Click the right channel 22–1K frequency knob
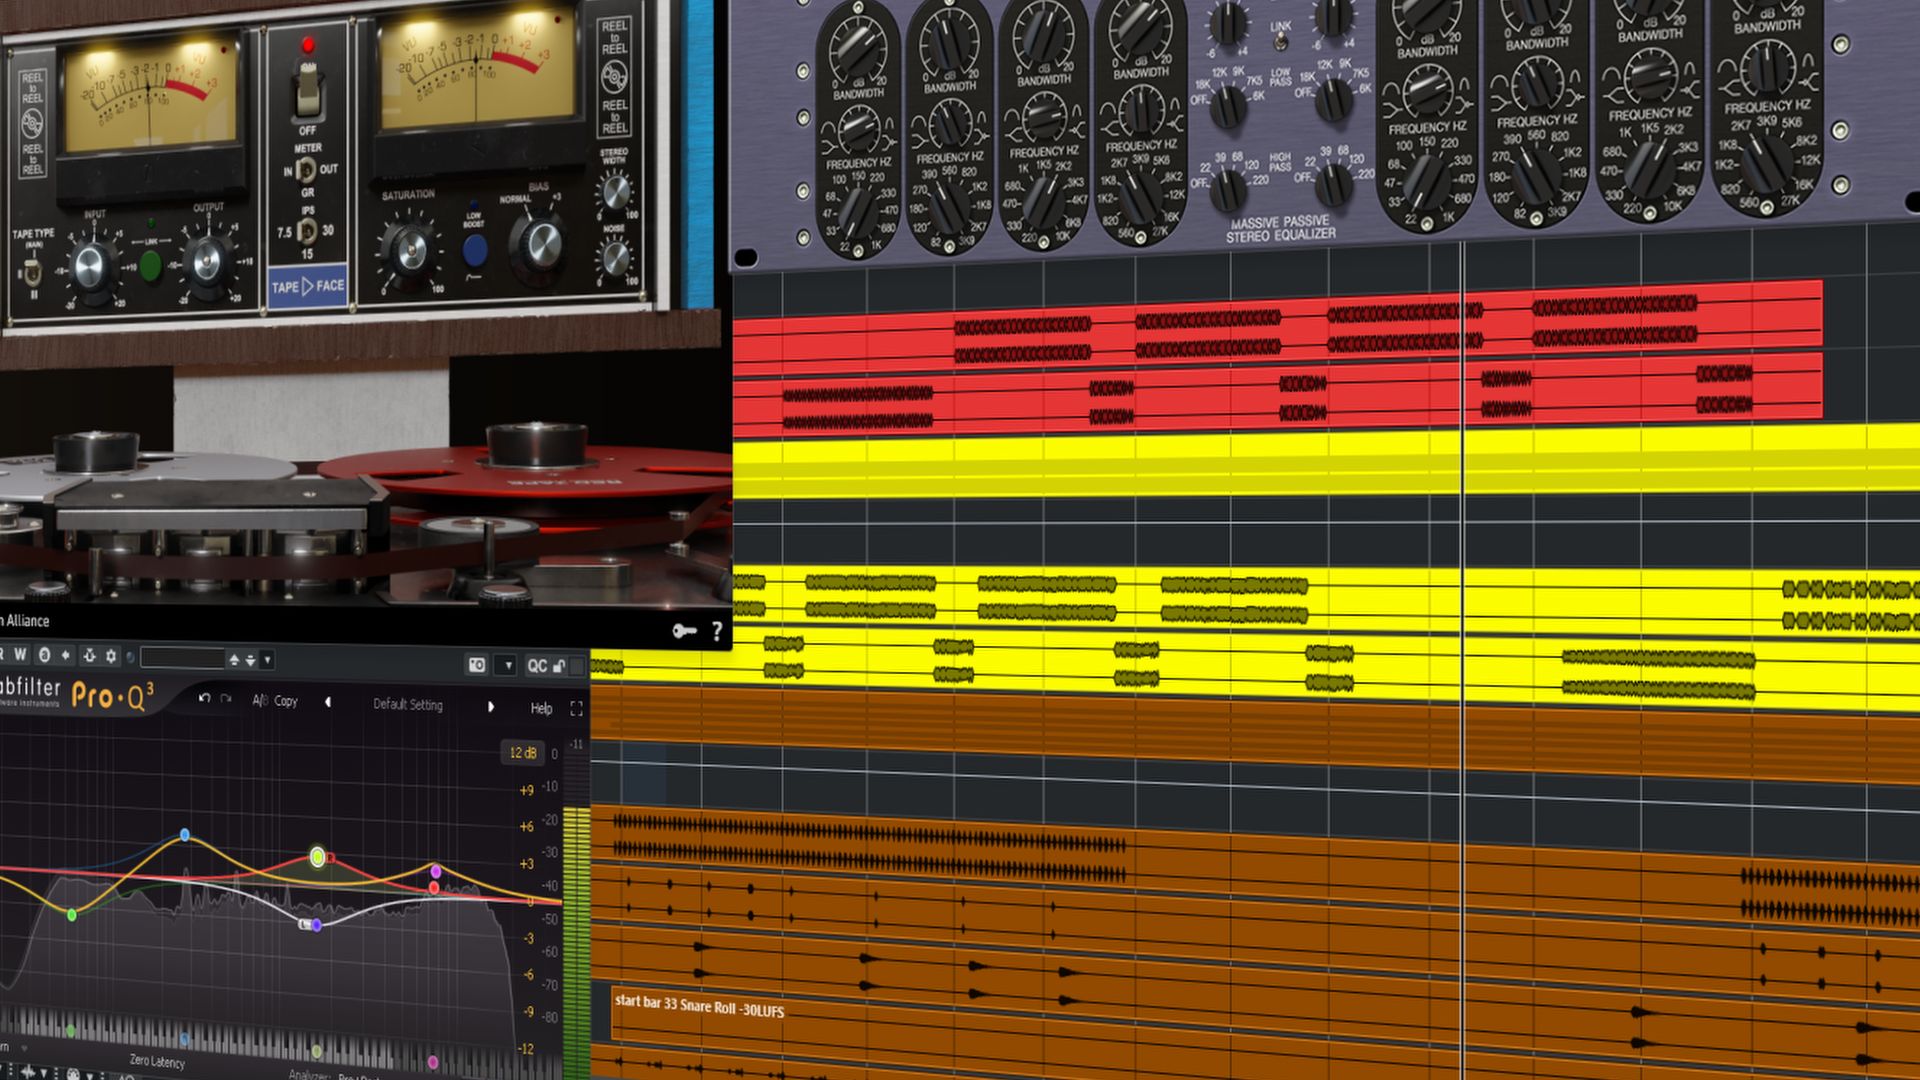1920x1080 pixels. pyautogui.click(x=1427, y=181)
